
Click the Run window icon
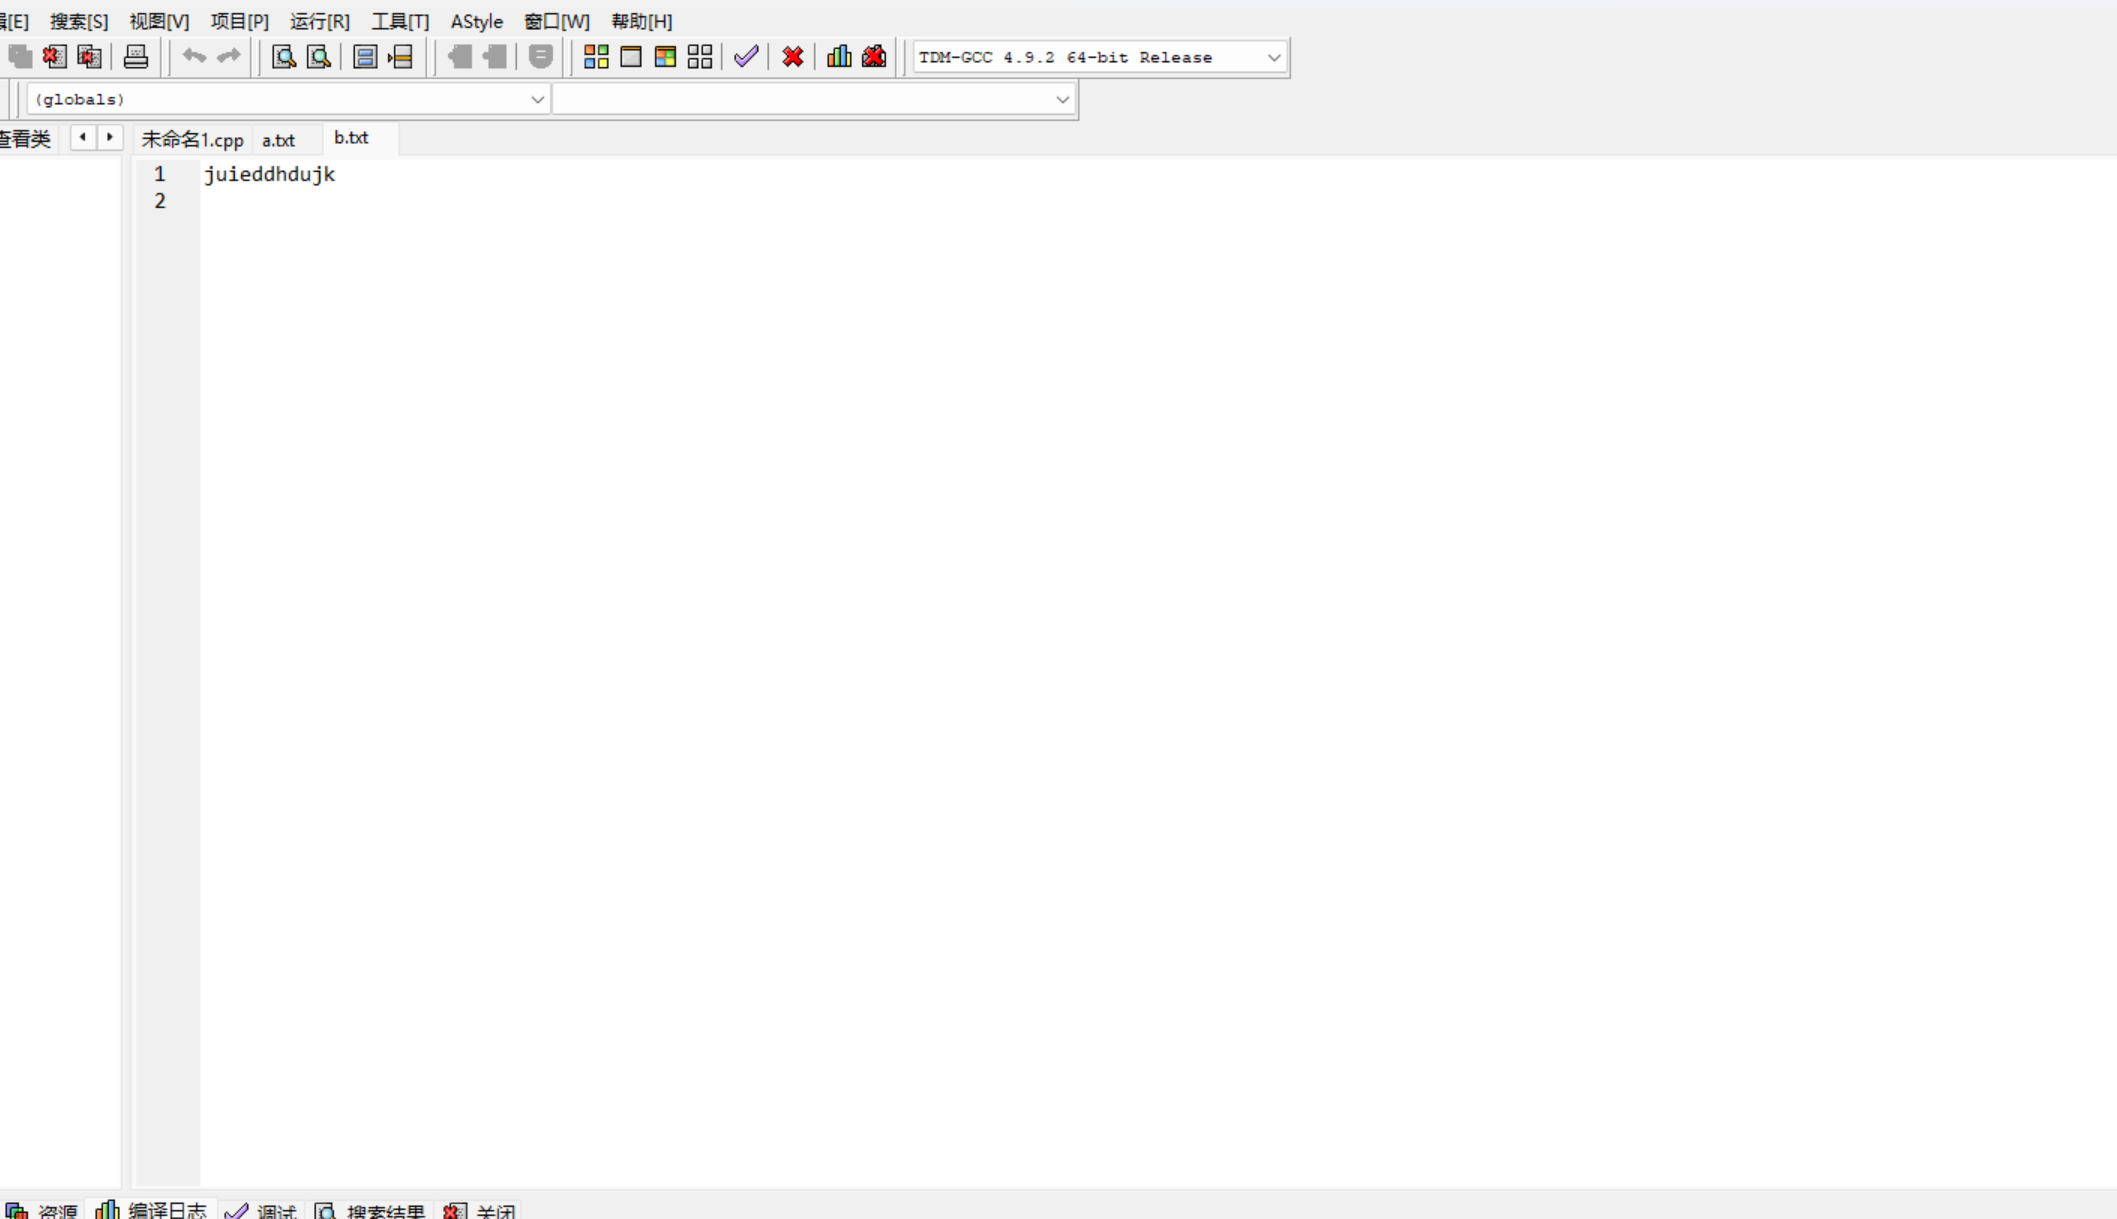[x=631, y=57]
